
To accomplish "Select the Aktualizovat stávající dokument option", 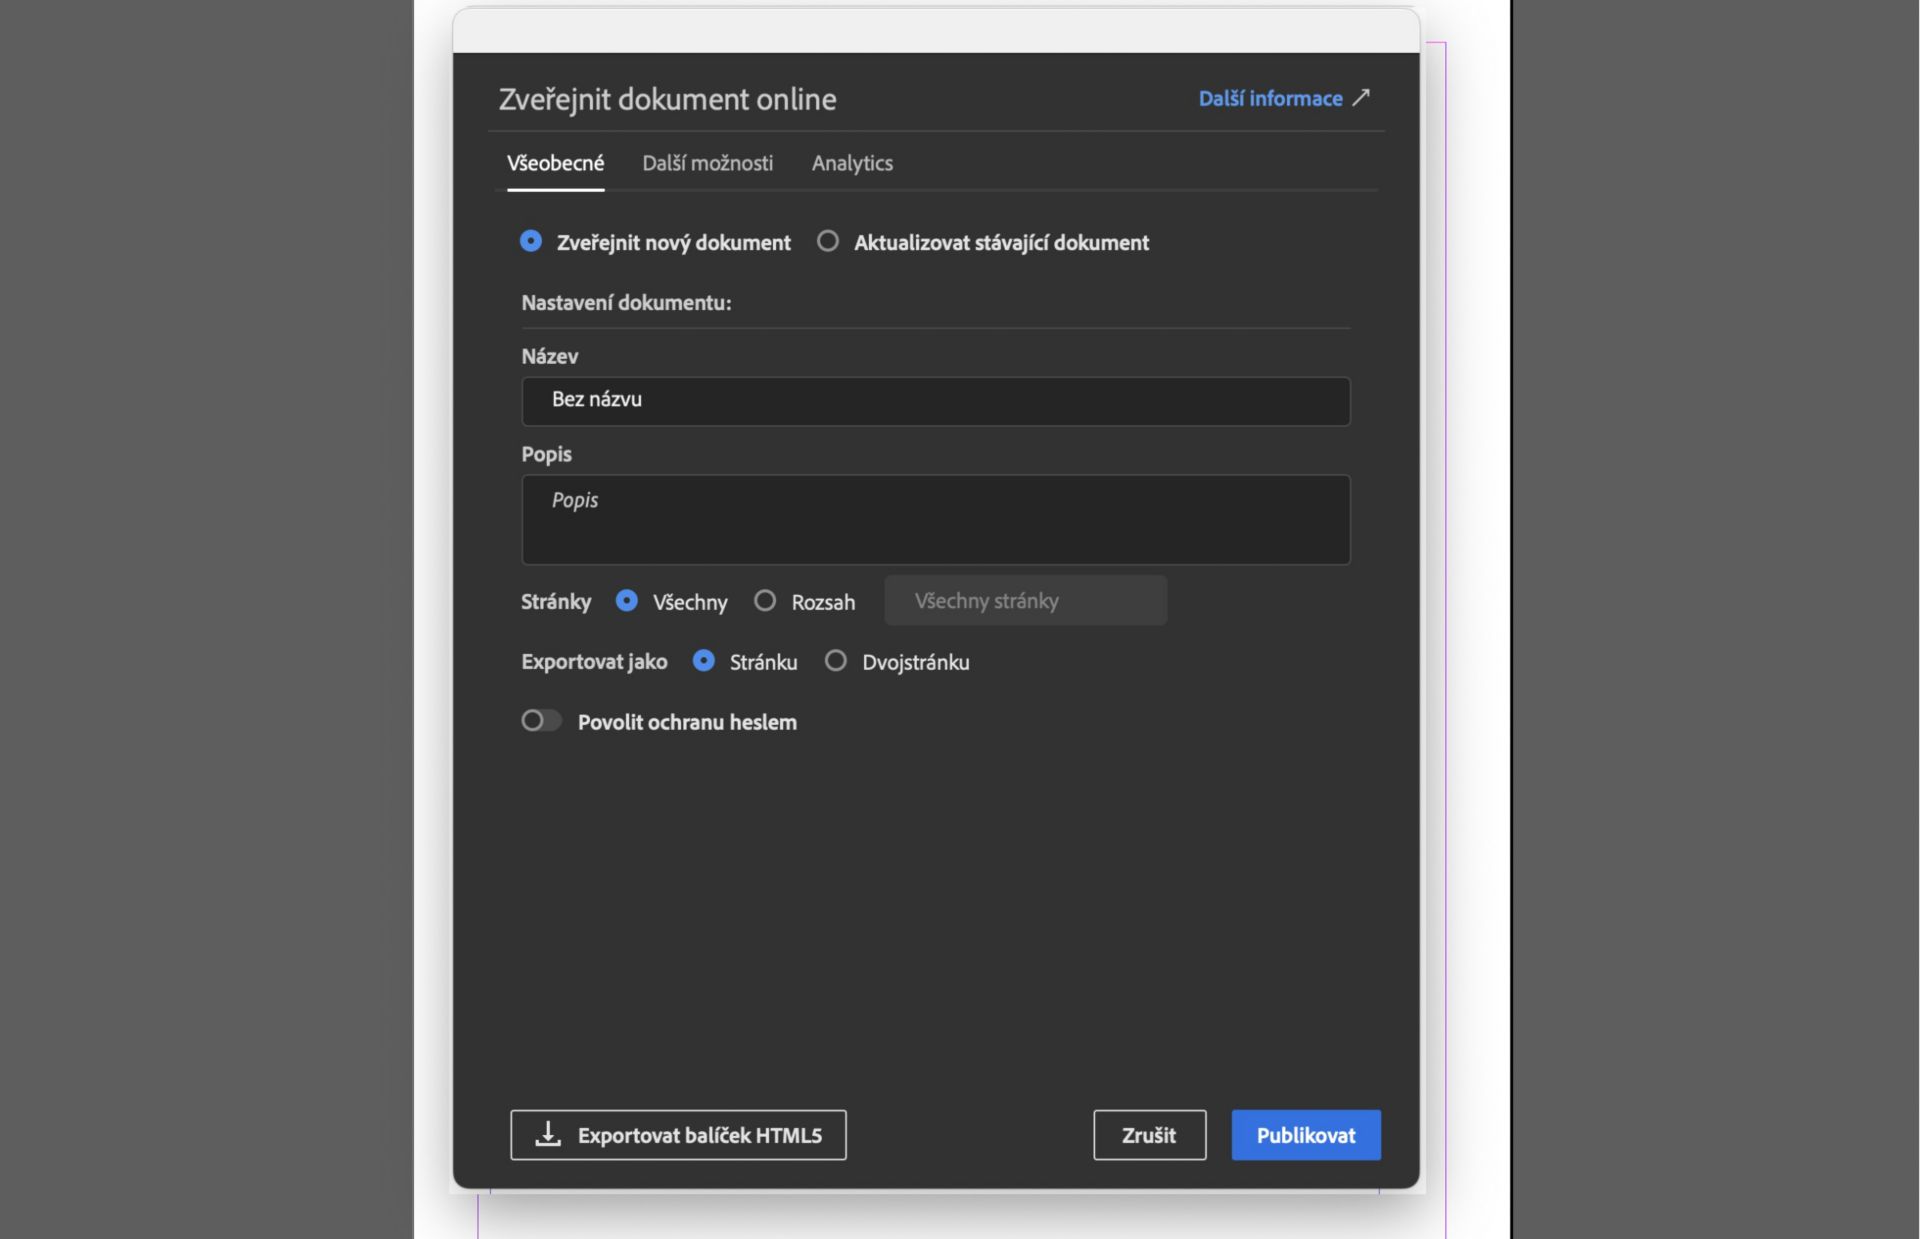I will (x=828, y=241).
